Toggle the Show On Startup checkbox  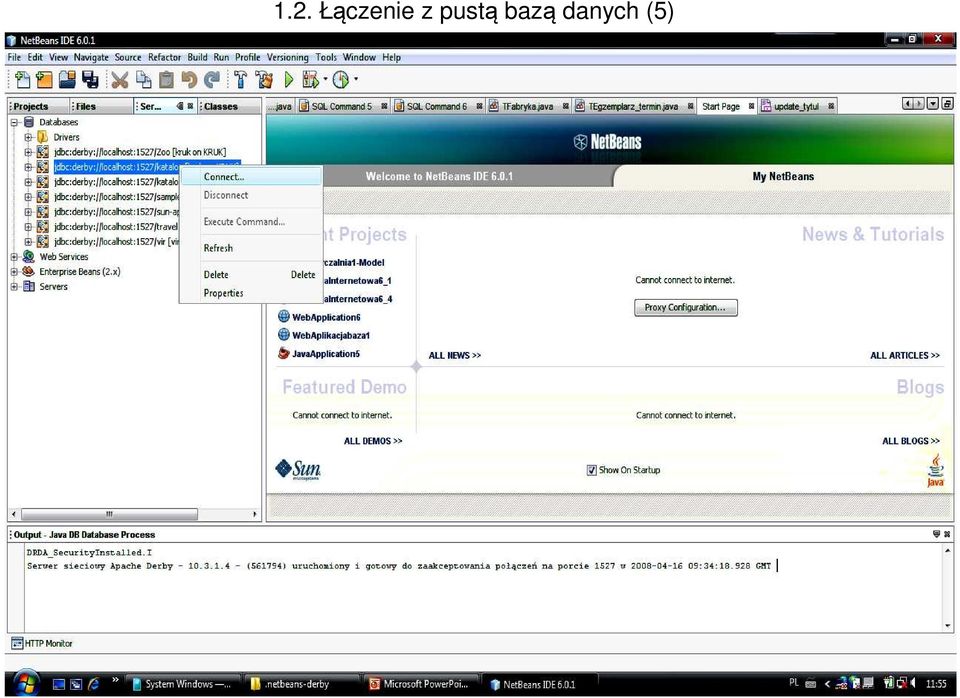[591, 470]
